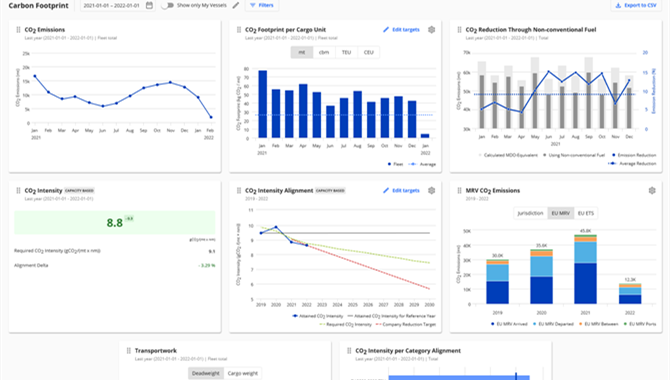Grab the drag handle of CO2 Emissions card

[18, 29]
